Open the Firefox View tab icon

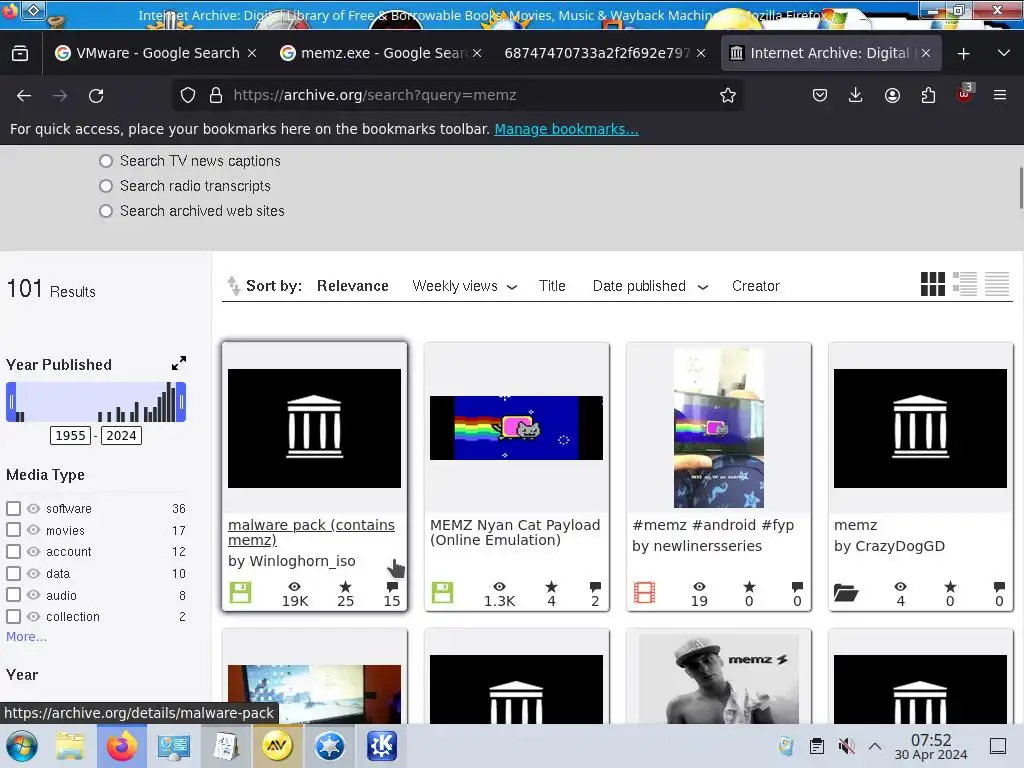coord(20,53)
